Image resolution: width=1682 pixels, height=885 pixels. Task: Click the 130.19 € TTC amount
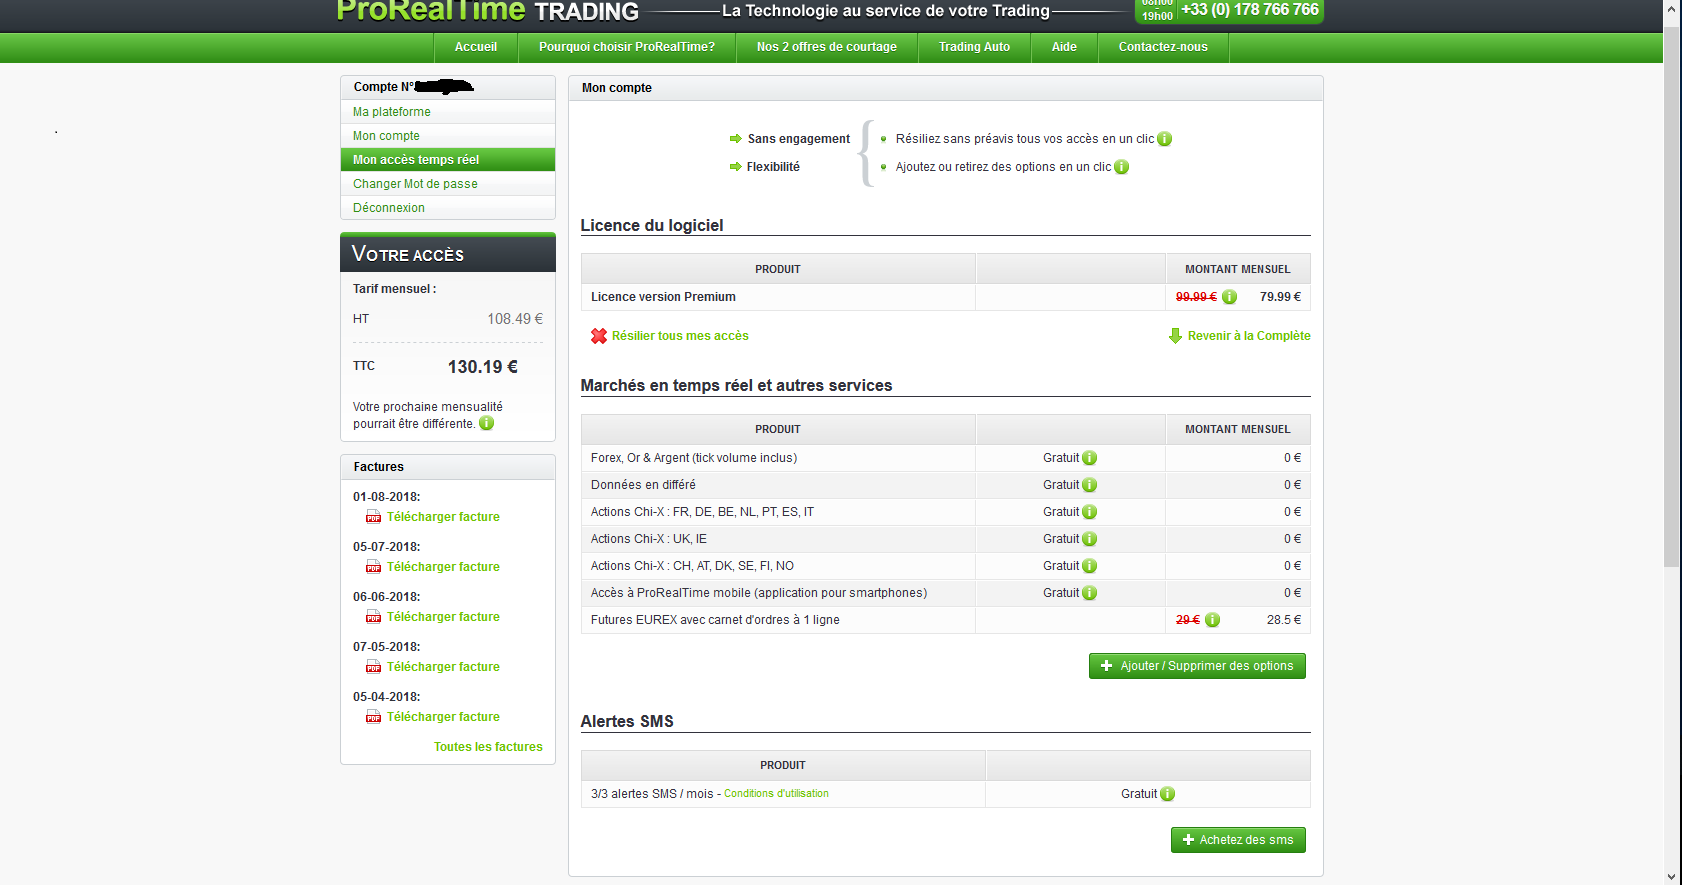[483, 367]
